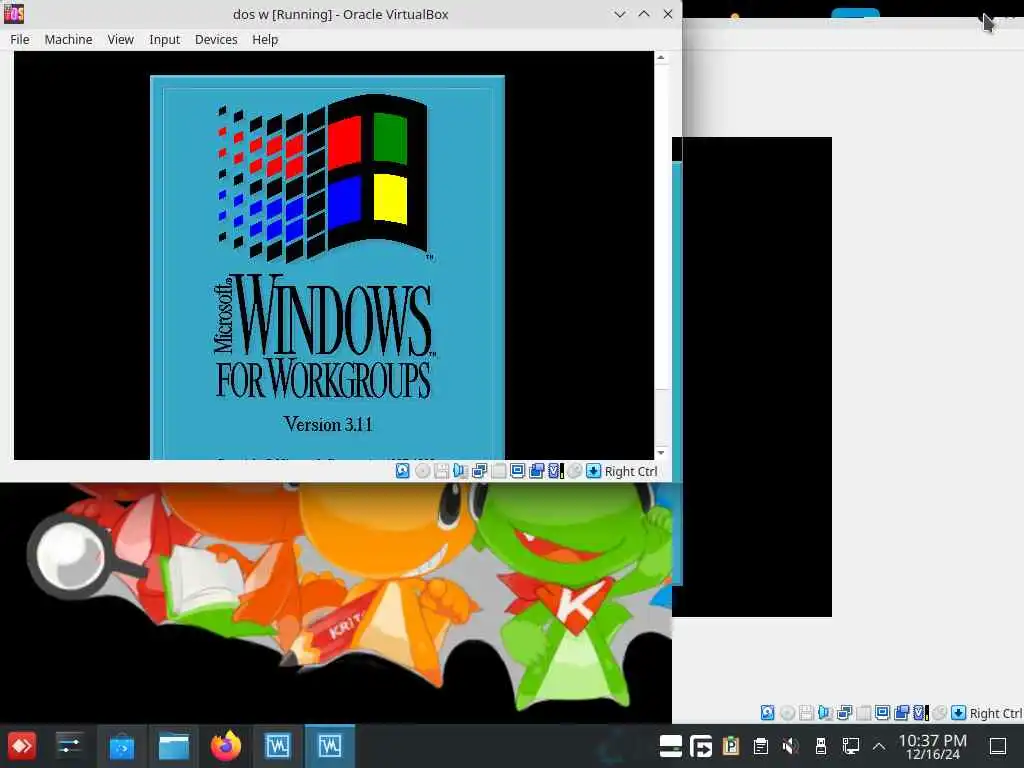Viewport: 1024px width, 768px height.
Task: Click the blue down-arrow keyboard capture icon in the front VM status bar
Action: (x=593, y=471)
